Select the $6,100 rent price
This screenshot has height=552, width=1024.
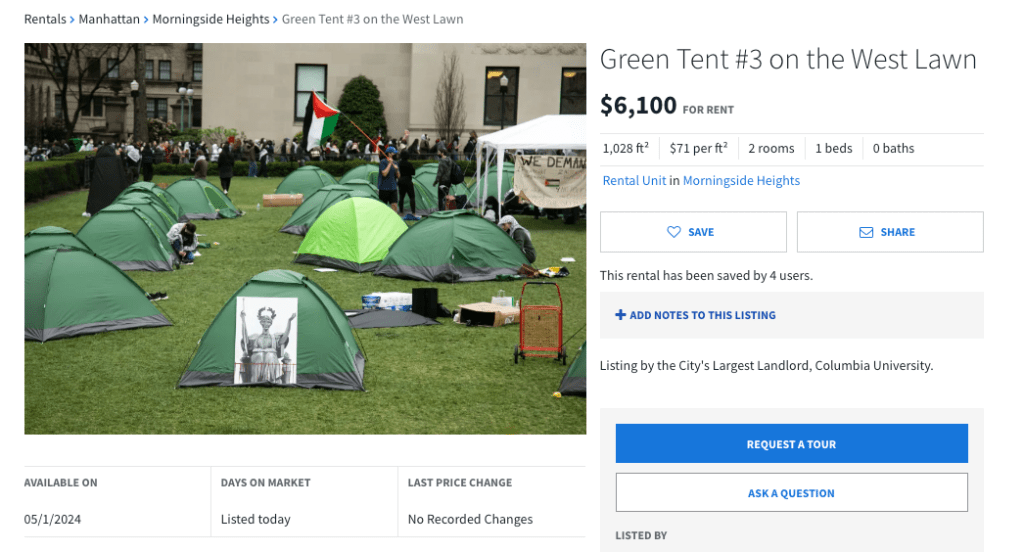click(x=638, y=105)
